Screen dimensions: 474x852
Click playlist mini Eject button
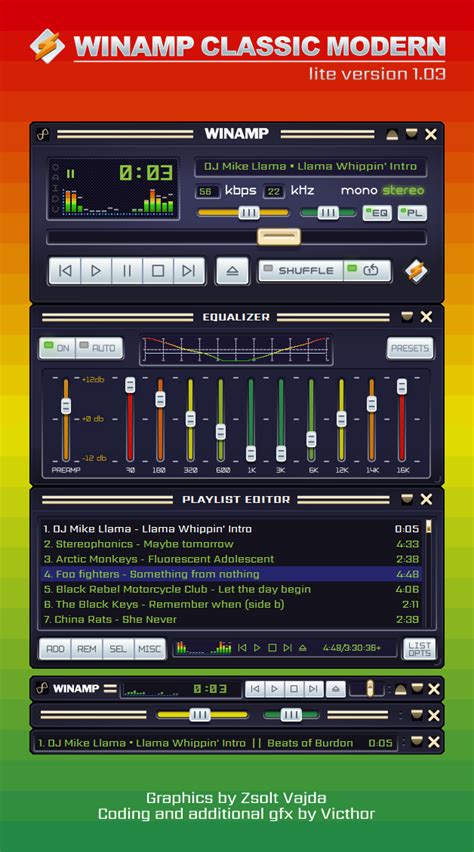click(x=303, y=648)
